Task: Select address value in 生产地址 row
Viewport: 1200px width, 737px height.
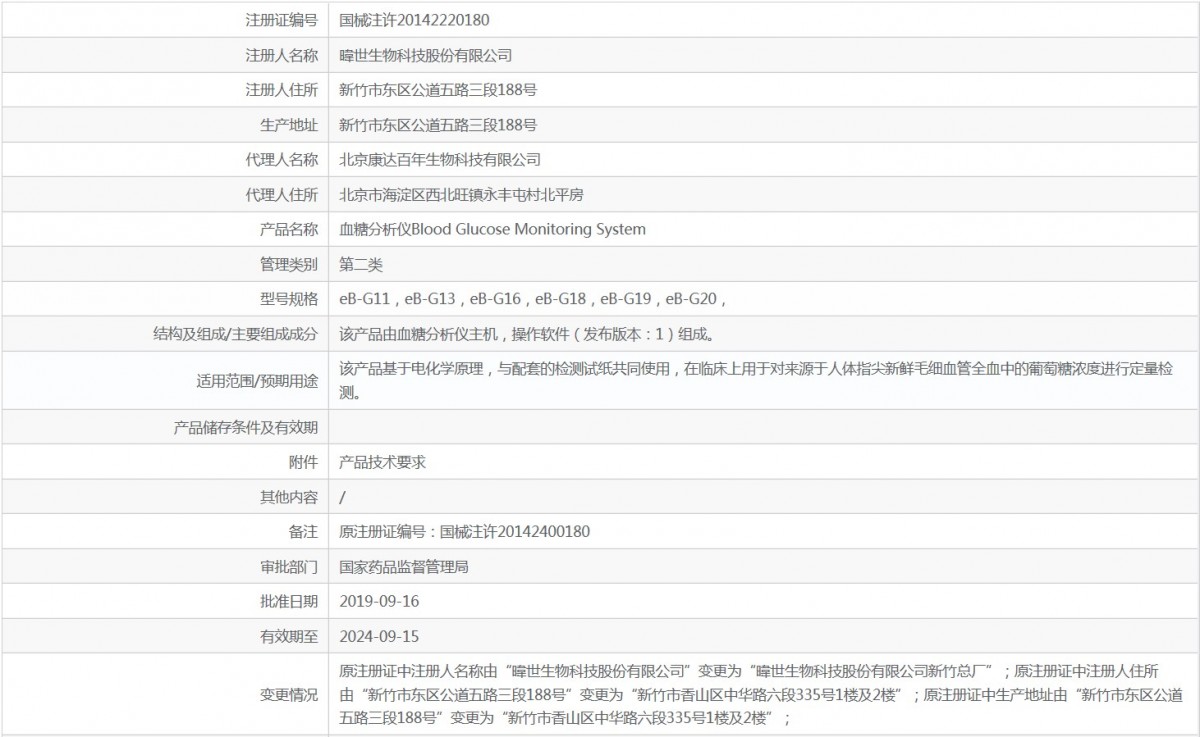Action: [439, 125]
